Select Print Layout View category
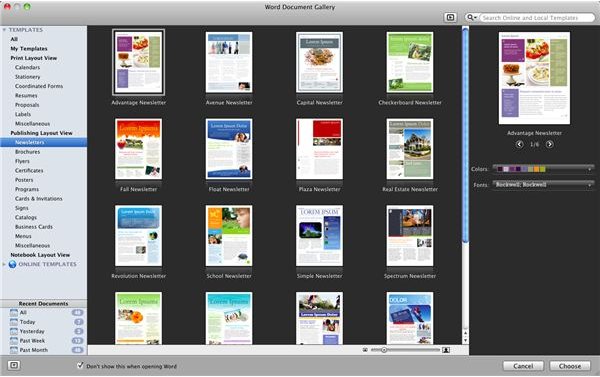Viewport: 600px width, 377px height. pos(34,58)
